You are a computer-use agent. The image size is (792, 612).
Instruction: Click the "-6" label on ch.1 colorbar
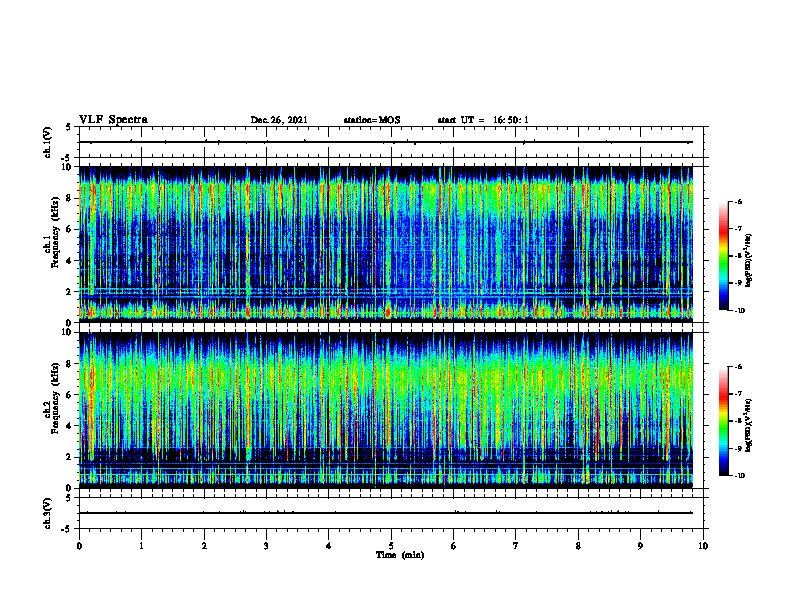click(x=738, y=201)
